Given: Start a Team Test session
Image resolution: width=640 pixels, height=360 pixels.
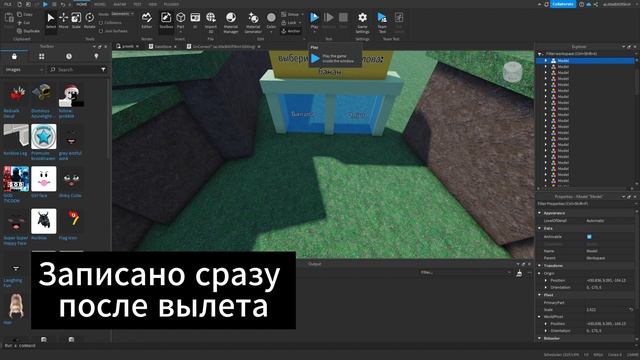Looking at the screenshot, I should click(x=382, y=22).
